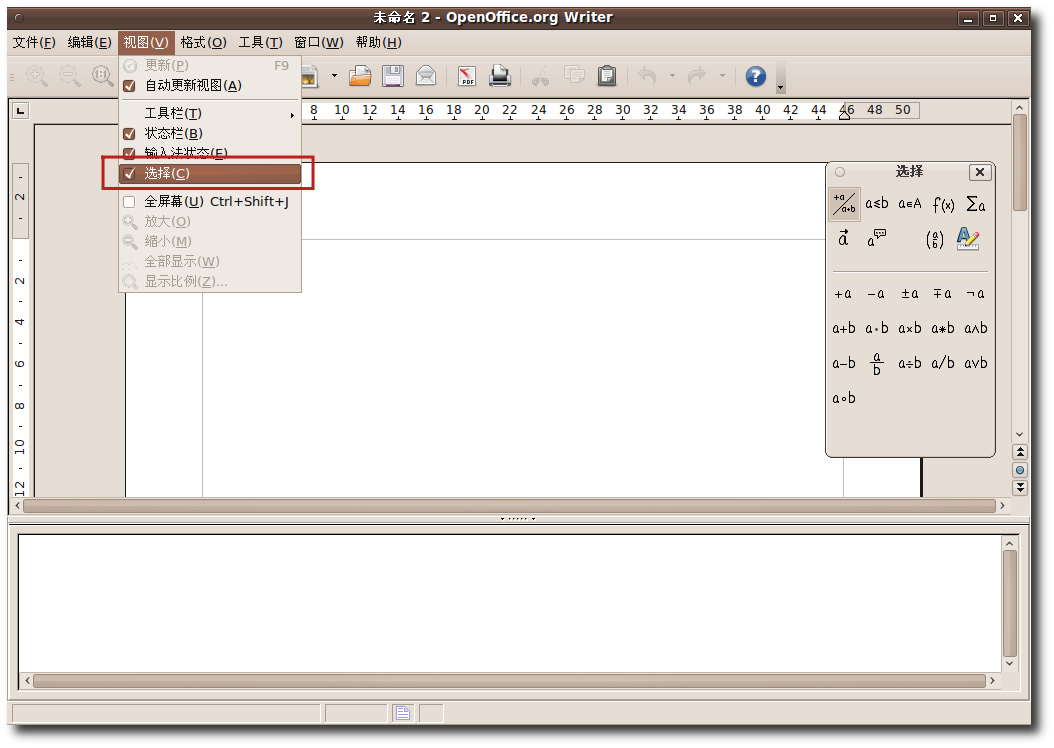Open a file with the folder icon
Viewport: 1054px width, 748px height.
coord(360,76)
